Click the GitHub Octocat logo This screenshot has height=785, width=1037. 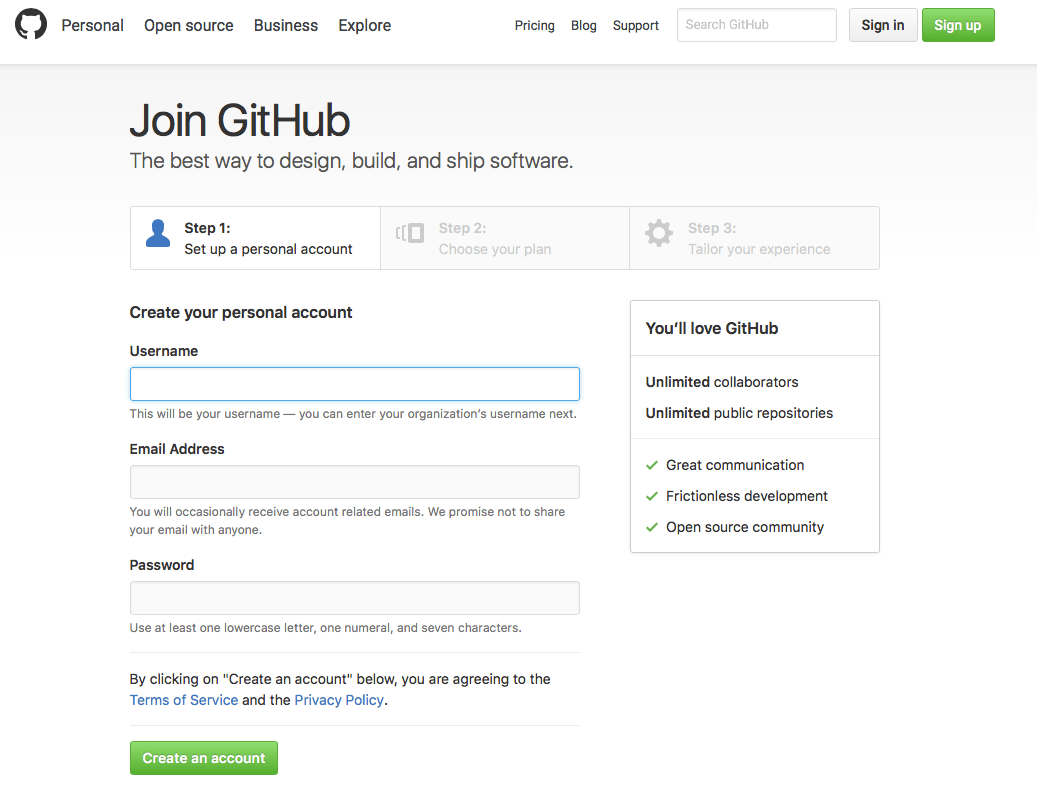click(x=31, y=25)
